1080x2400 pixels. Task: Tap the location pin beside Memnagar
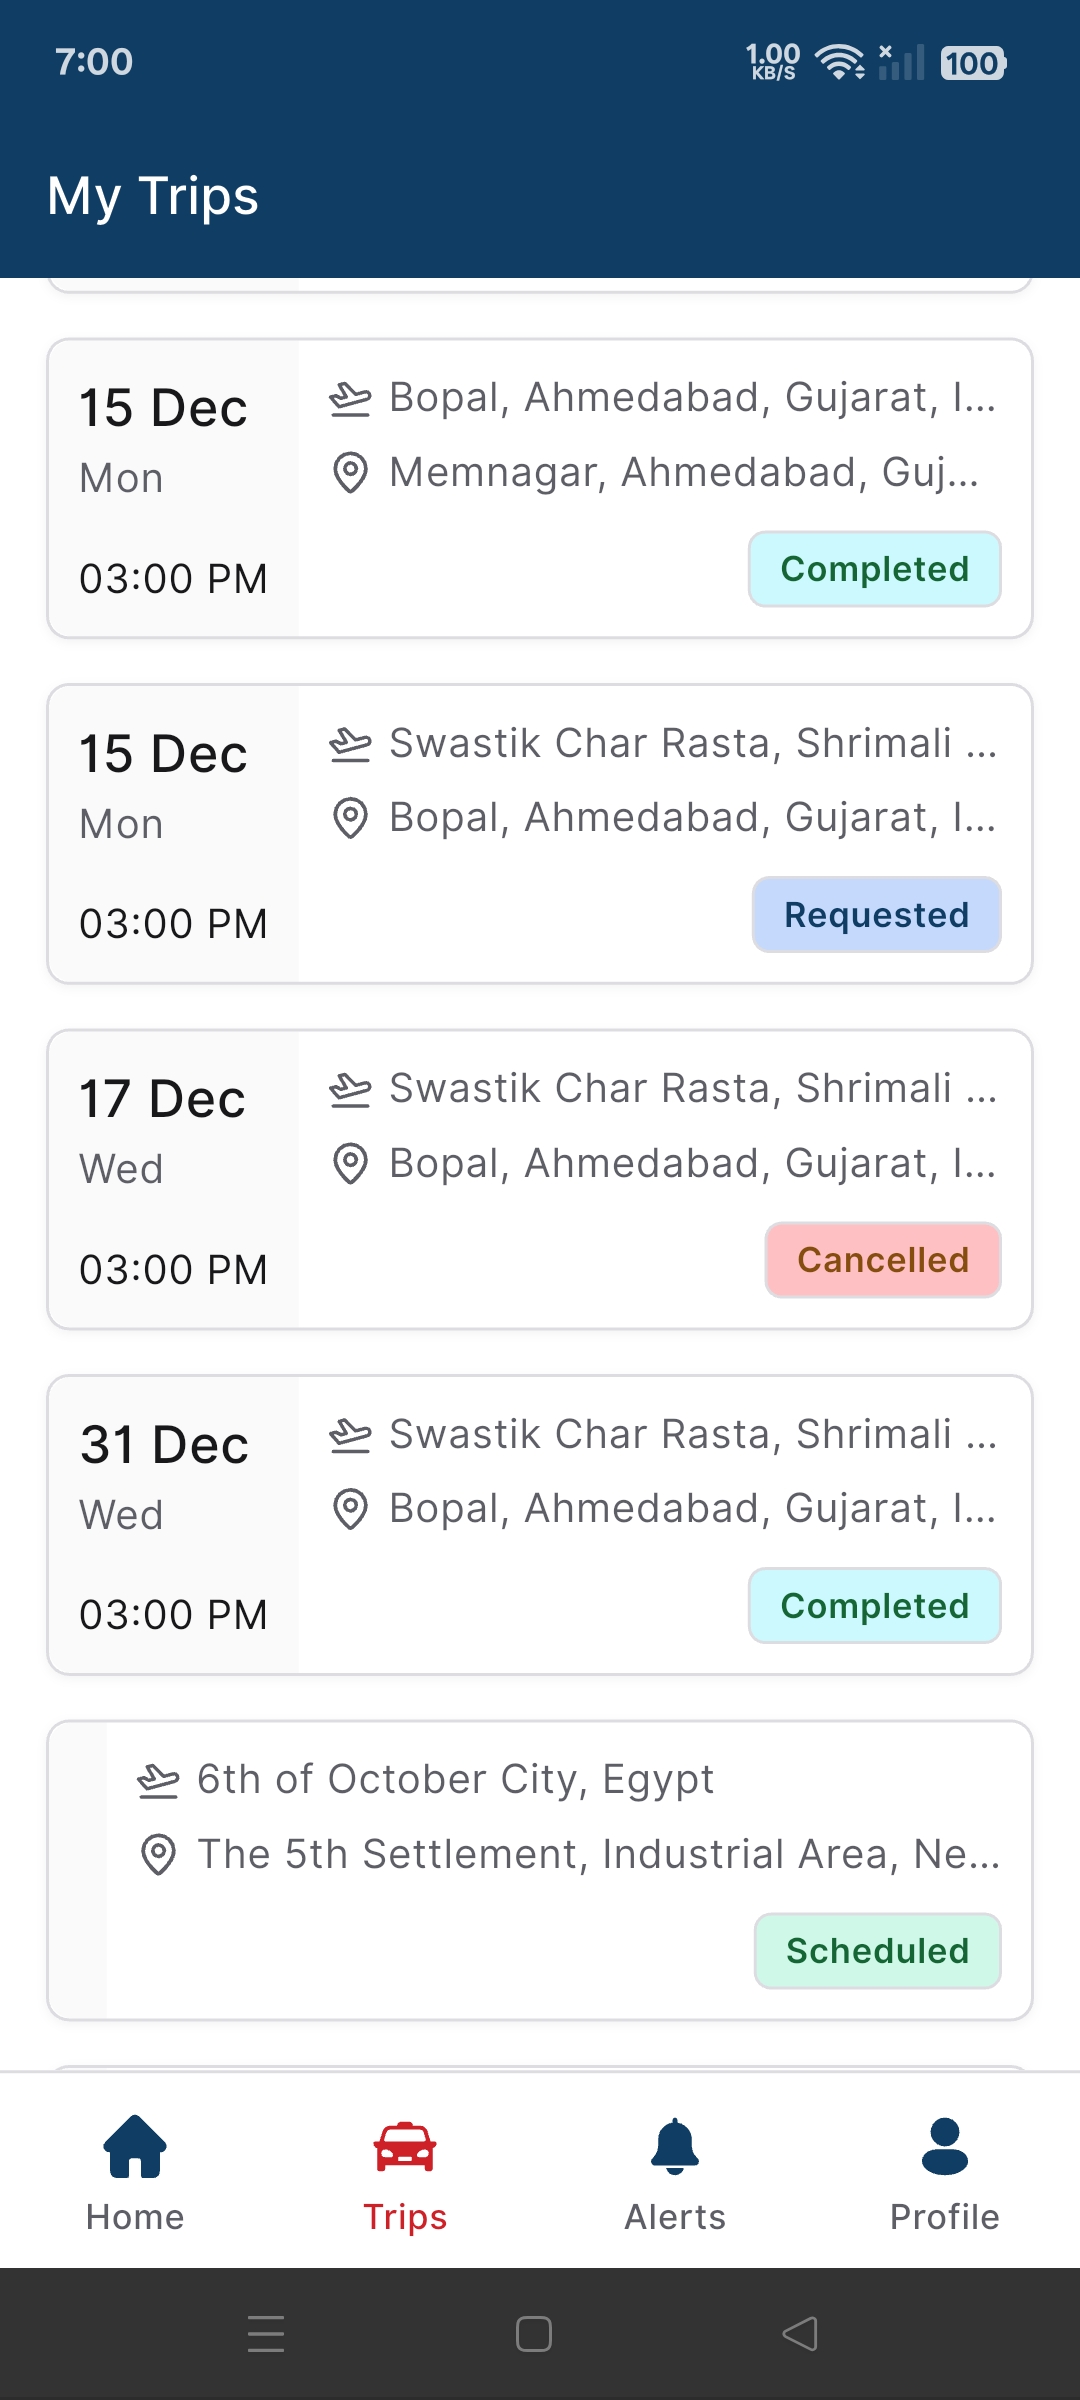350,473
